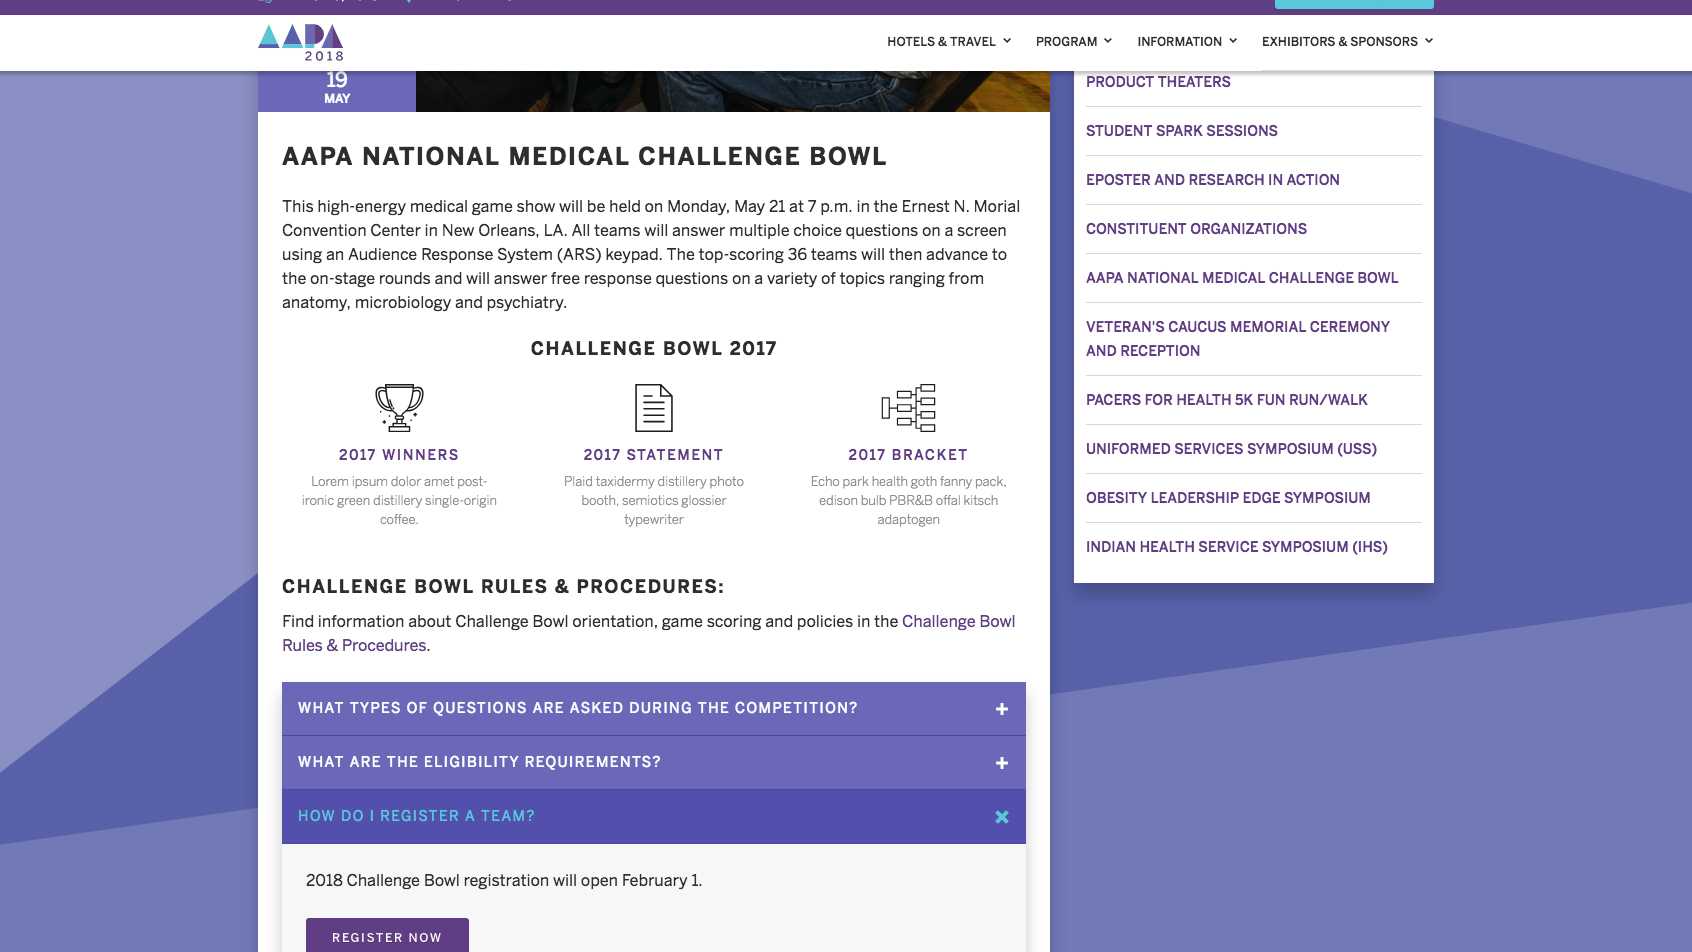Click the teal button in top bar
The width and height of the screenshot is (1692, 952).
click(x=1354, y=4)
